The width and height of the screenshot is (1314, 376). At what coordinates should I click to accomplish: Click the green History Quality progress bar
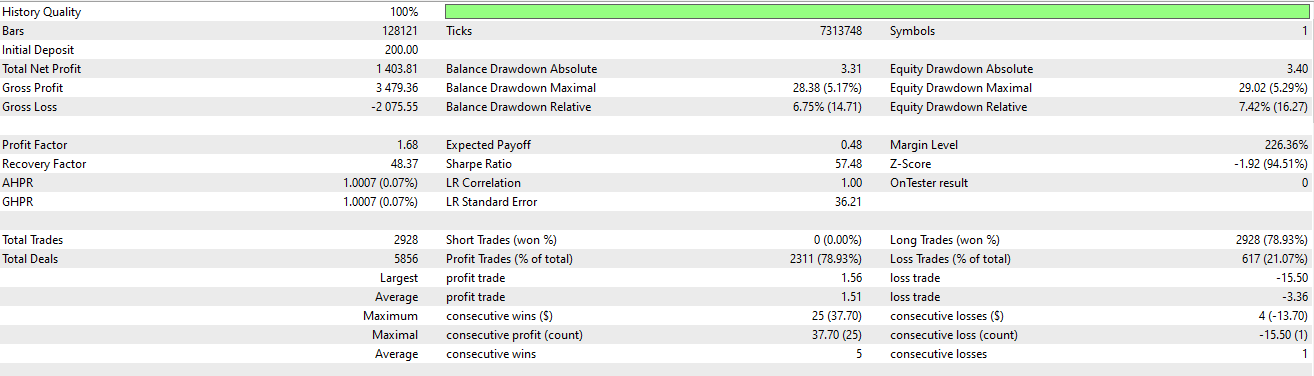point(877,12)
